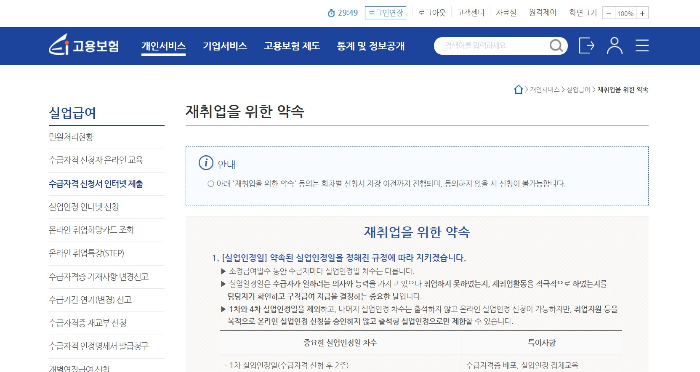Click the logout door-arrow icon
Screen dimensions: 700x372
[x=586, y=46]
